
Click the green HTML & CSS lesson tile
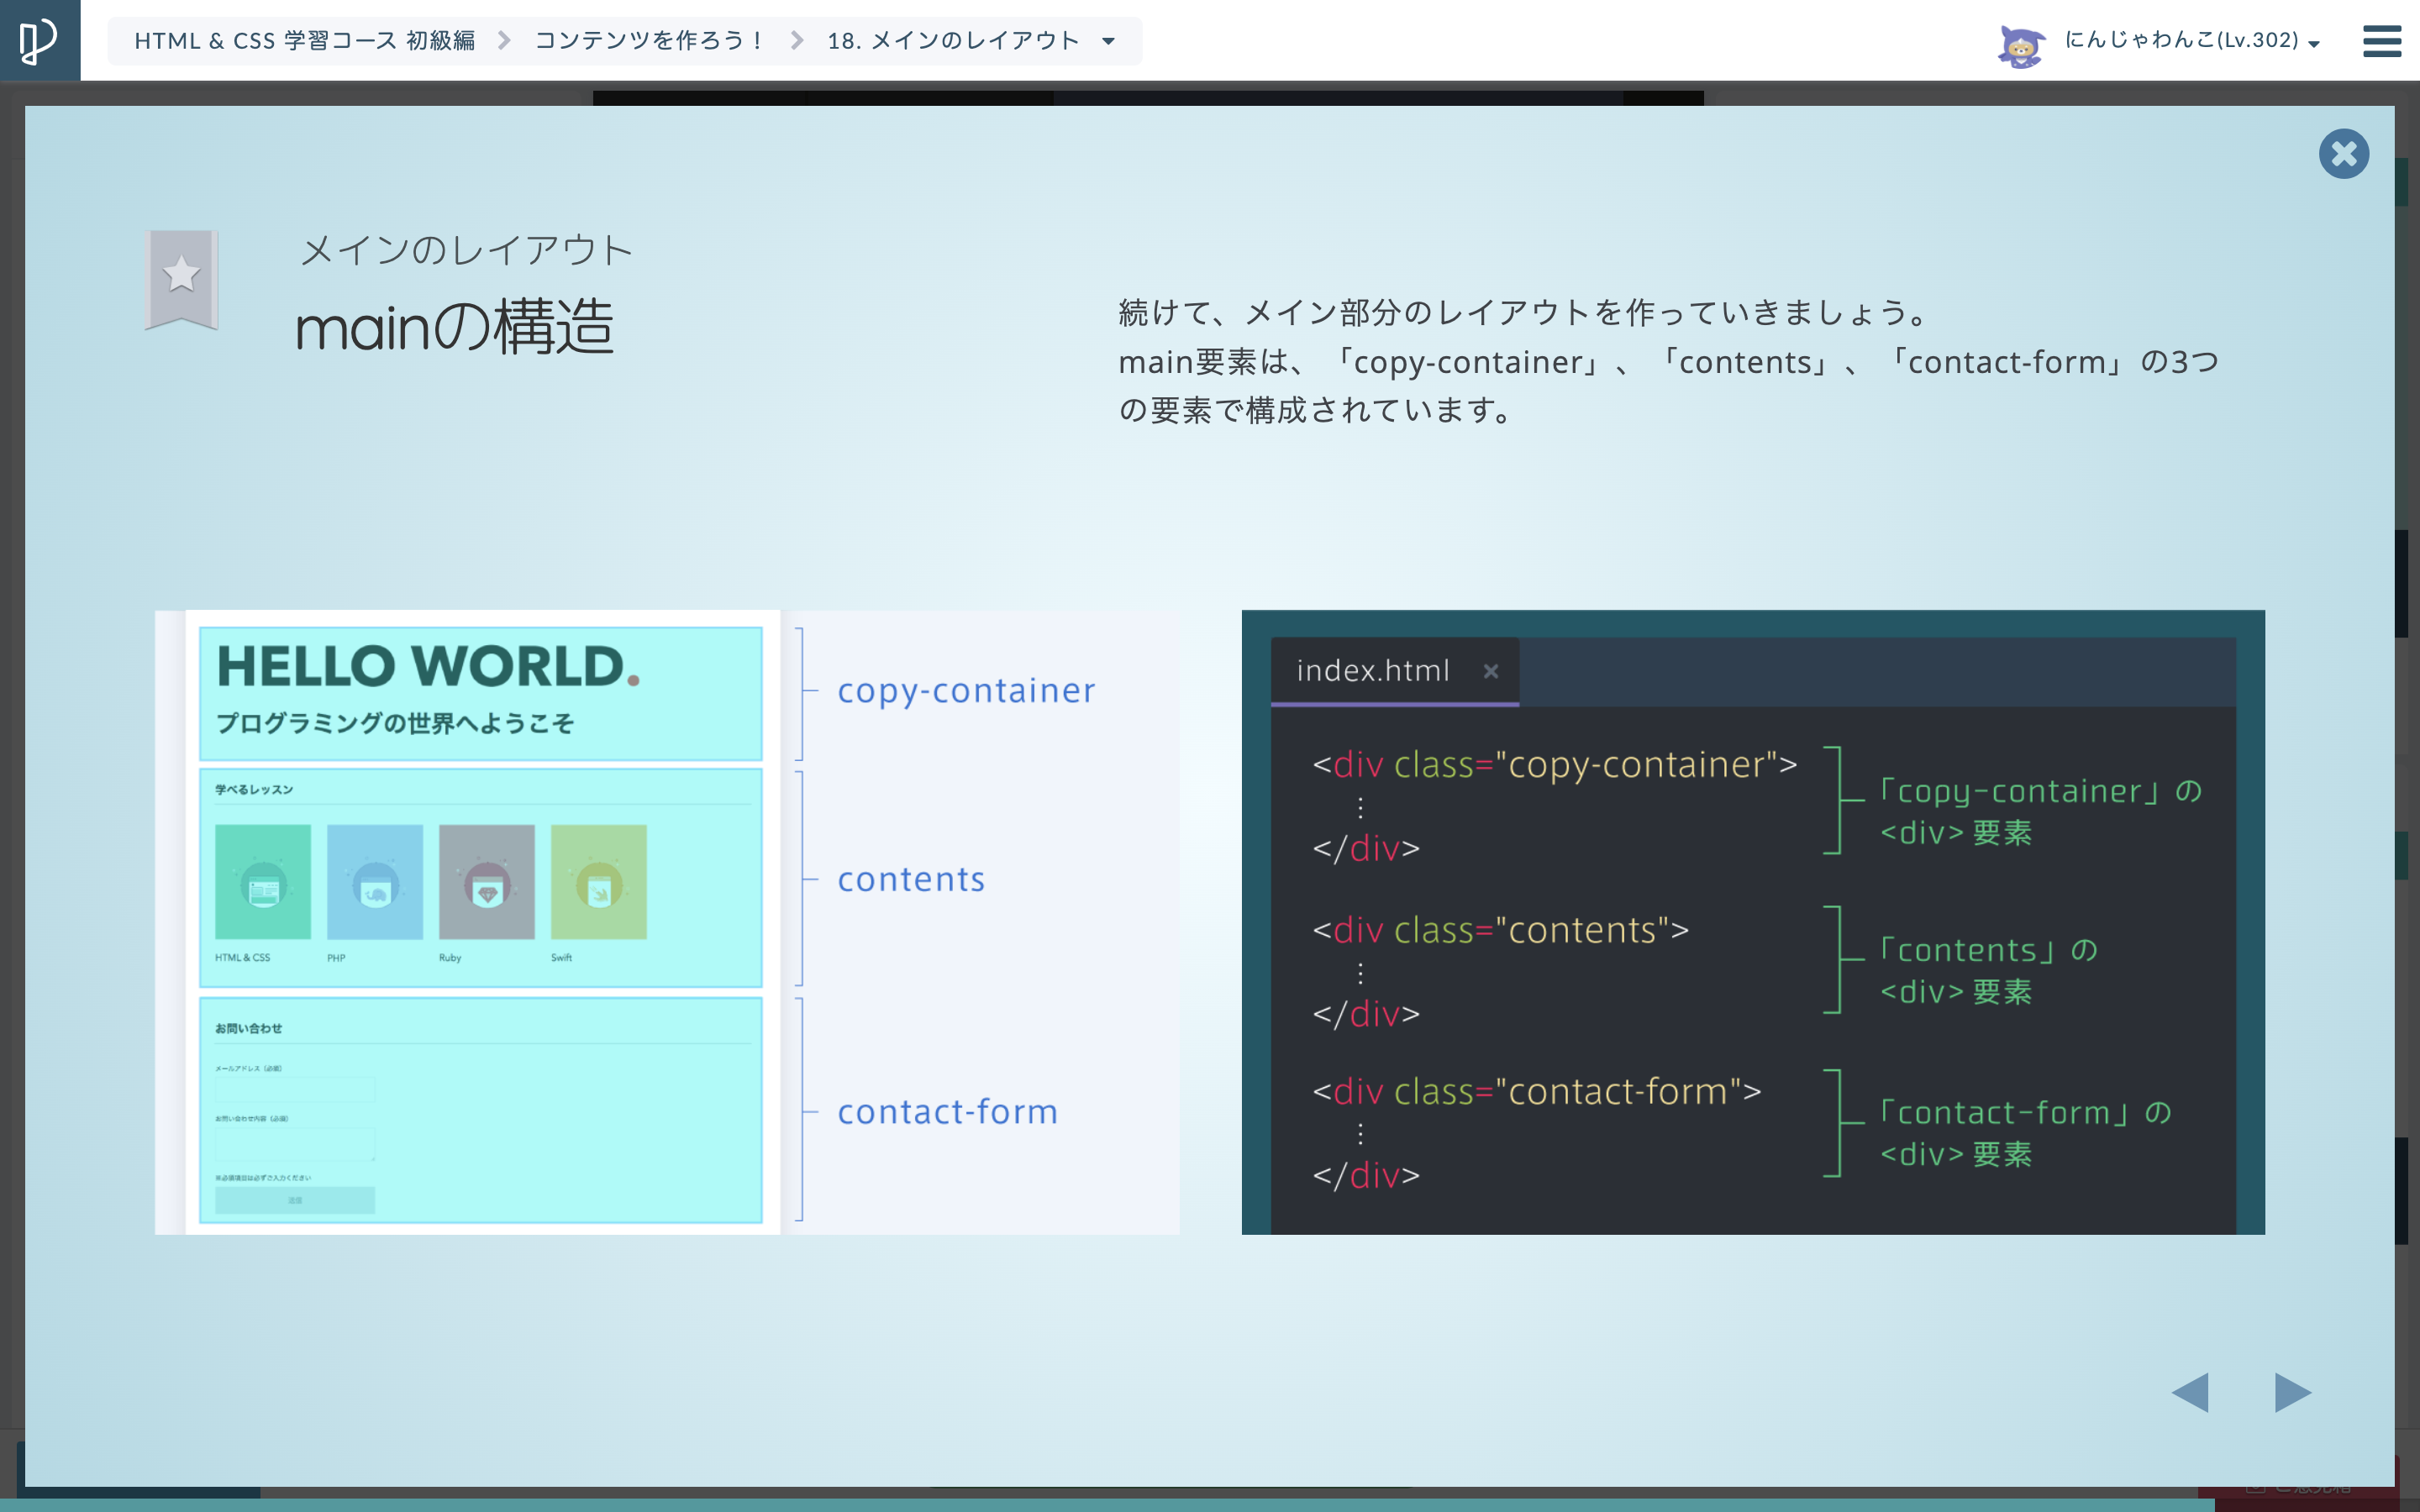(x=263, y=882)
